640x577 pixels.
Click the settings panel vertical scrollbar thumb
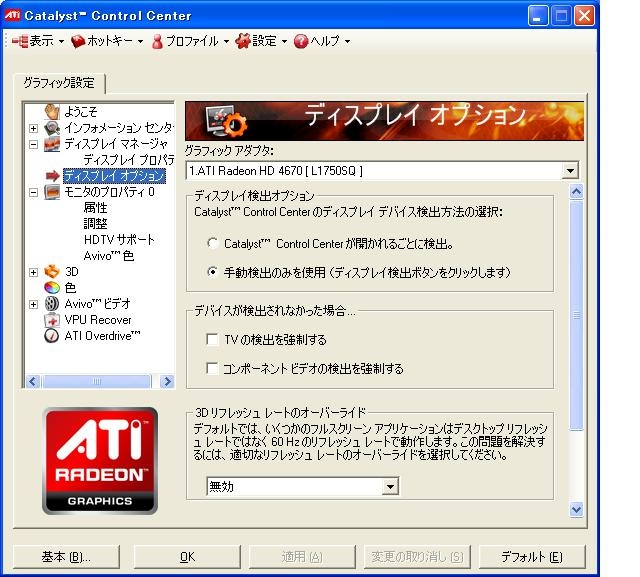pos(576,315)
